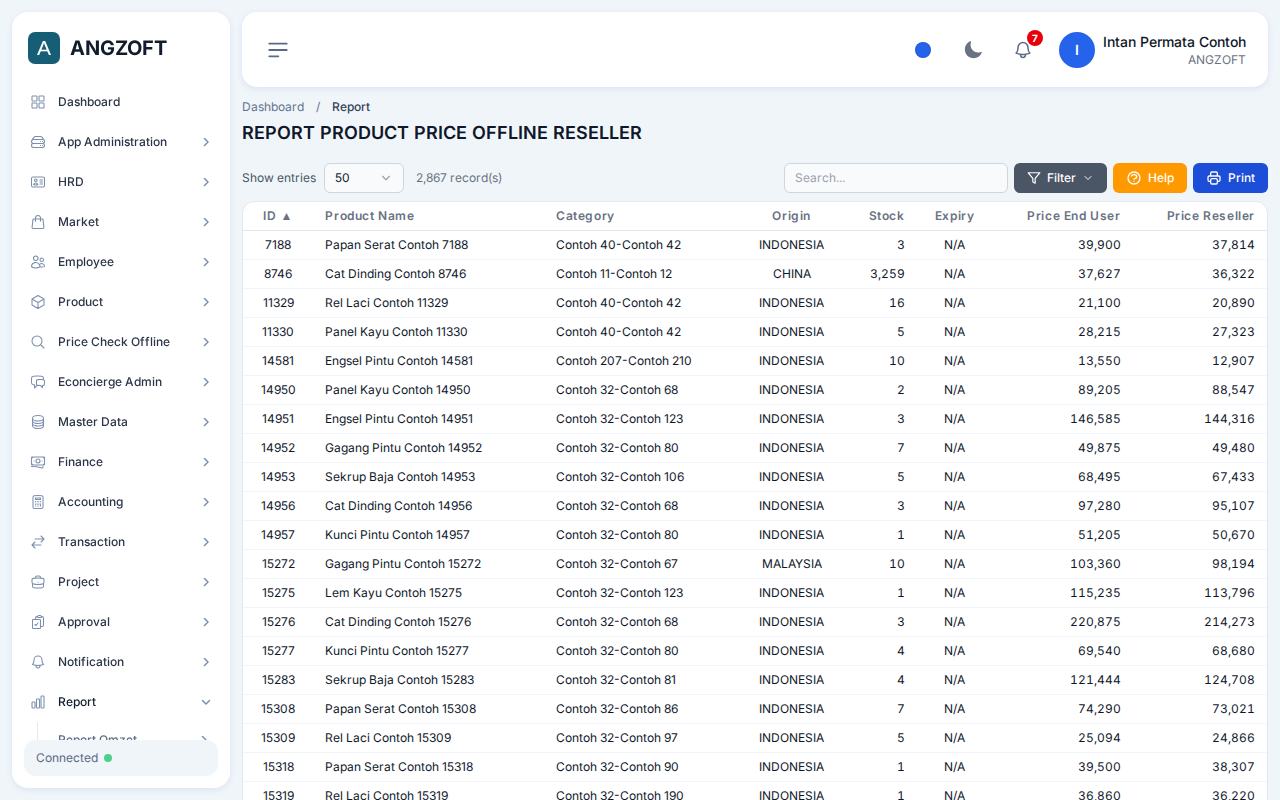Screen dimensions: 1280x800
Task: Open the Dashboard menu item
Action: [x=121, y=102]
